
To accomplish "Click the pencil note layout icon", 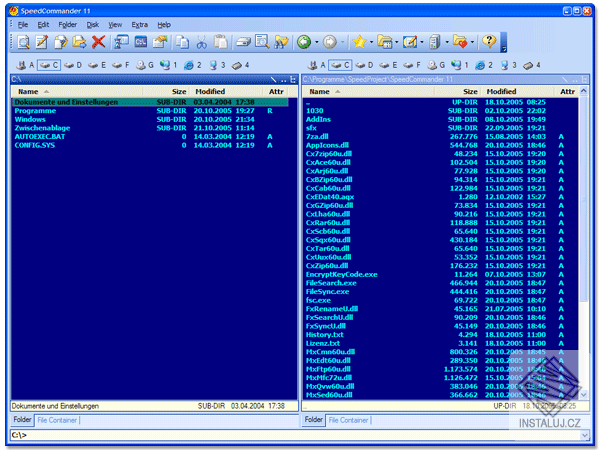I will click(410, 42).
